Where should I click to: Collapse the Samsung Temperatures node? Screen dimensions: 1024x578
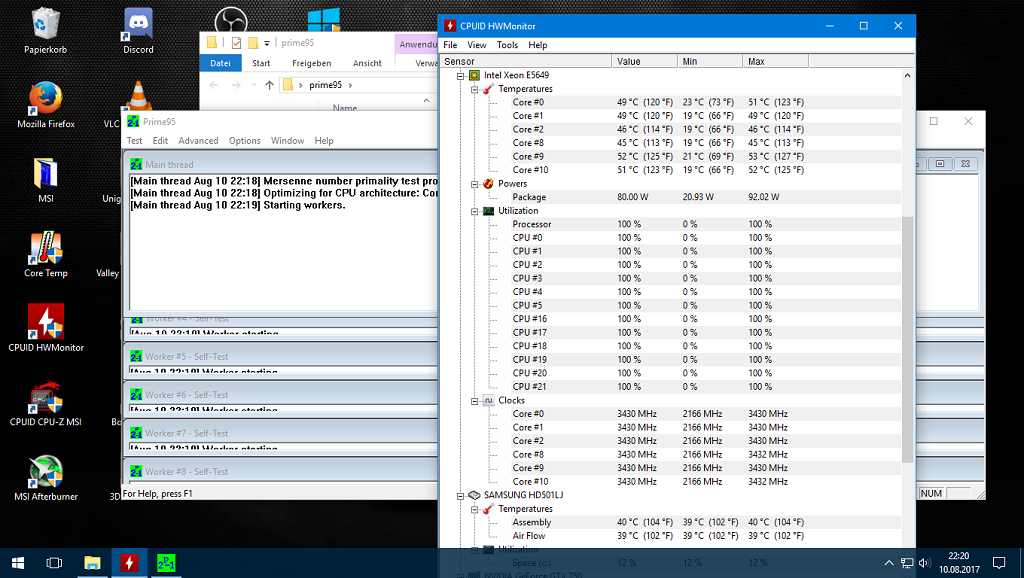point(475,509)
